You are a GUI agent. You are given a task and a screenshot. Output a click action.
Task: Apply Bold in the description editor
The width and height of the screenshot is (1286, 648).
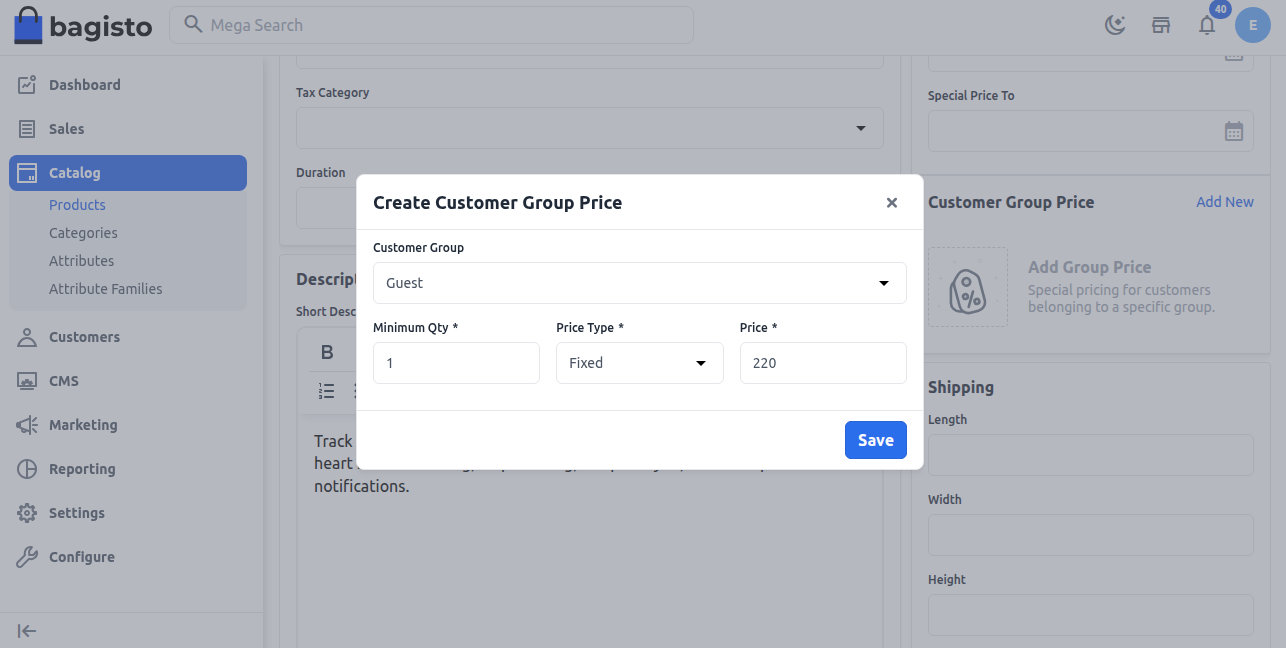pos(327,351)
